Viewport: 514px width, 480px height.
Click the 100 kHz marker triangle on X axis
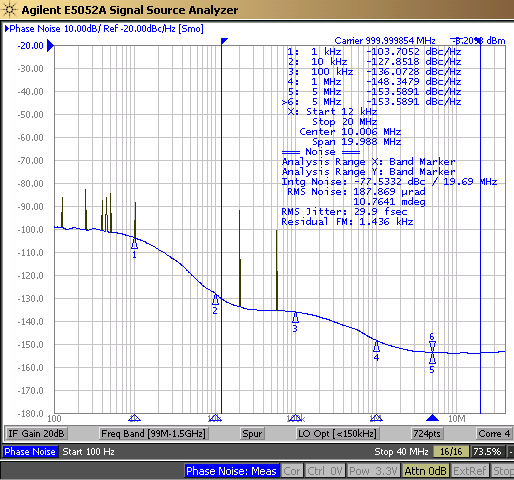[x=295, y=418]
